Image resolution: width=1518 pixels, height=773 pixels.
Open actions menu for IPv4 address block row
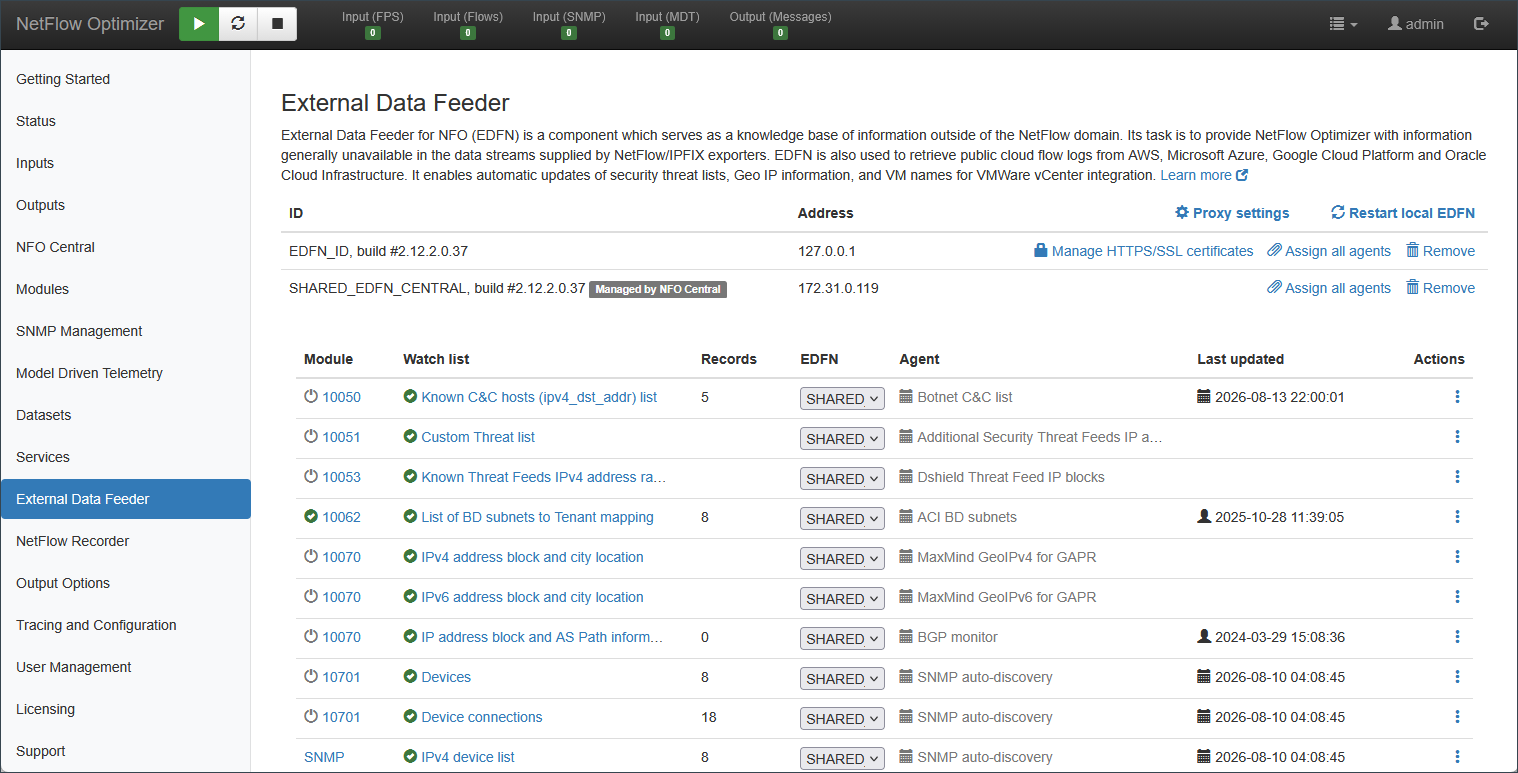[1457, 557]
